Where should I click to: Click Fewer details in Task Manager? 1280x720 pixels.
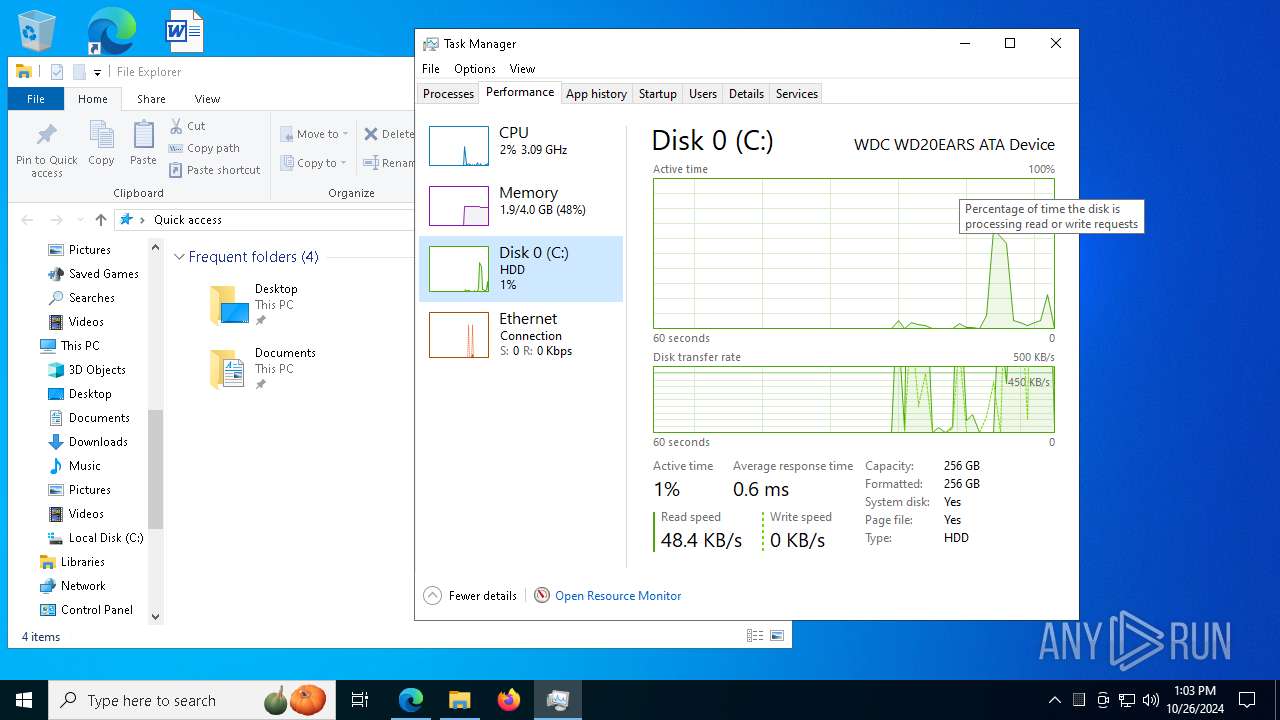[470, 596]
